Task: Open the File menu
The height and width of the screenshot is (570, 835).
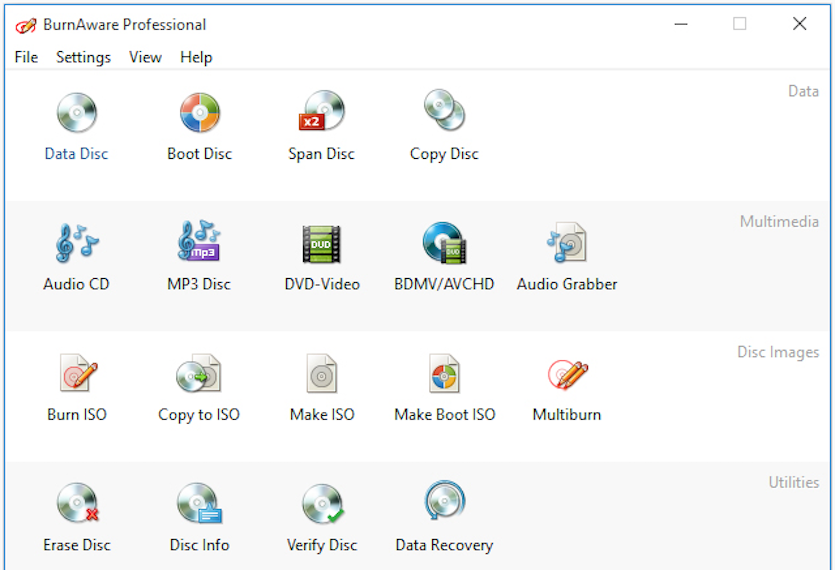Action: (x=26, y=57)
